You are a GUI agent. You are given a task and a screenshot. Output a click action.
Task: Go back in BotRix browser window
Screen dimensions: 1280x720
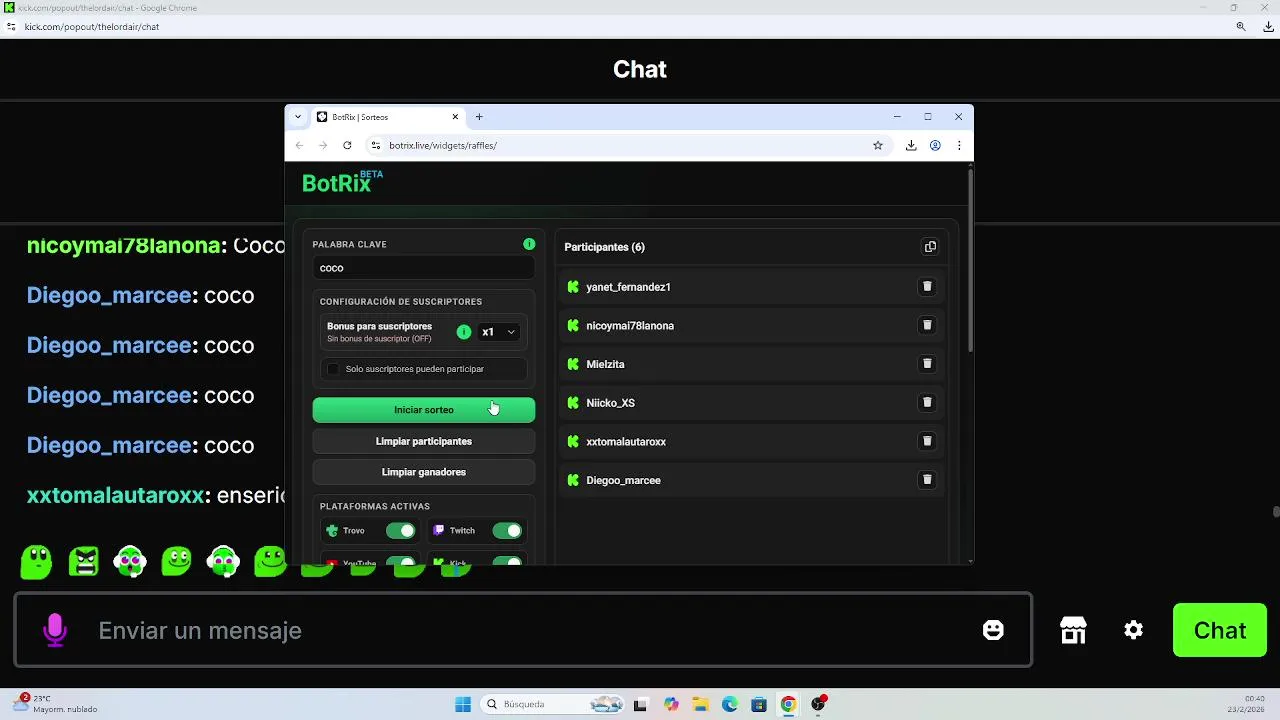(299, 145)
